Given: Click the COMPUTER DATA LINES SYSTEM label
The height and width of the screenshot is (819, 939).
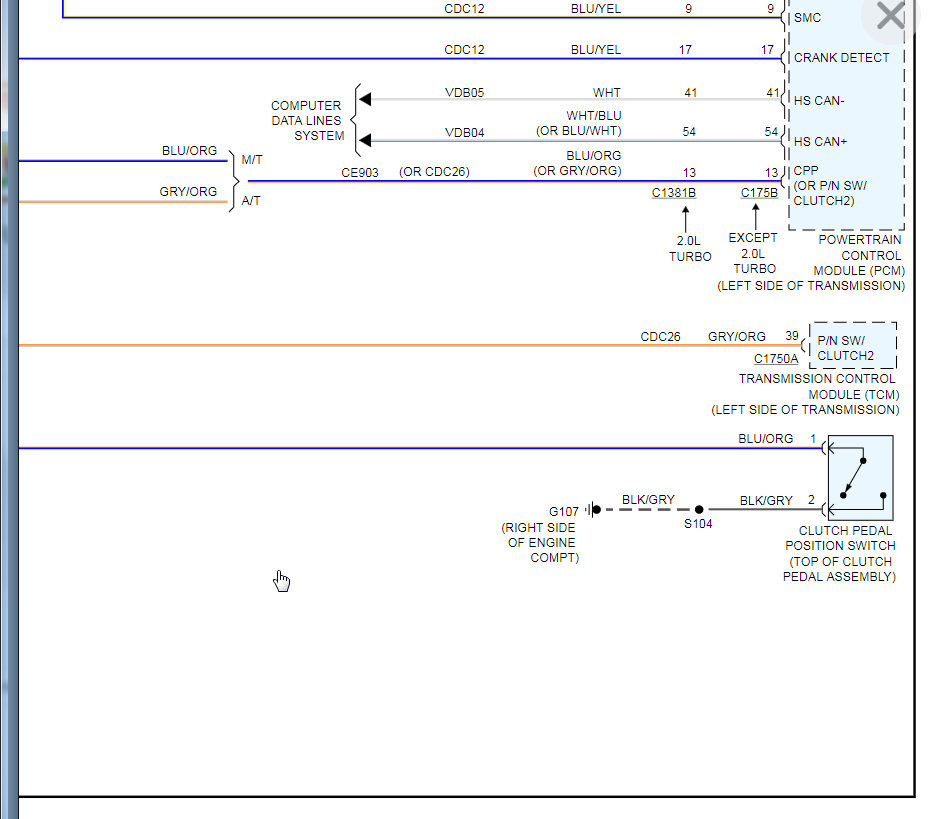Looking at the screenshot, I should coord(307,120).
